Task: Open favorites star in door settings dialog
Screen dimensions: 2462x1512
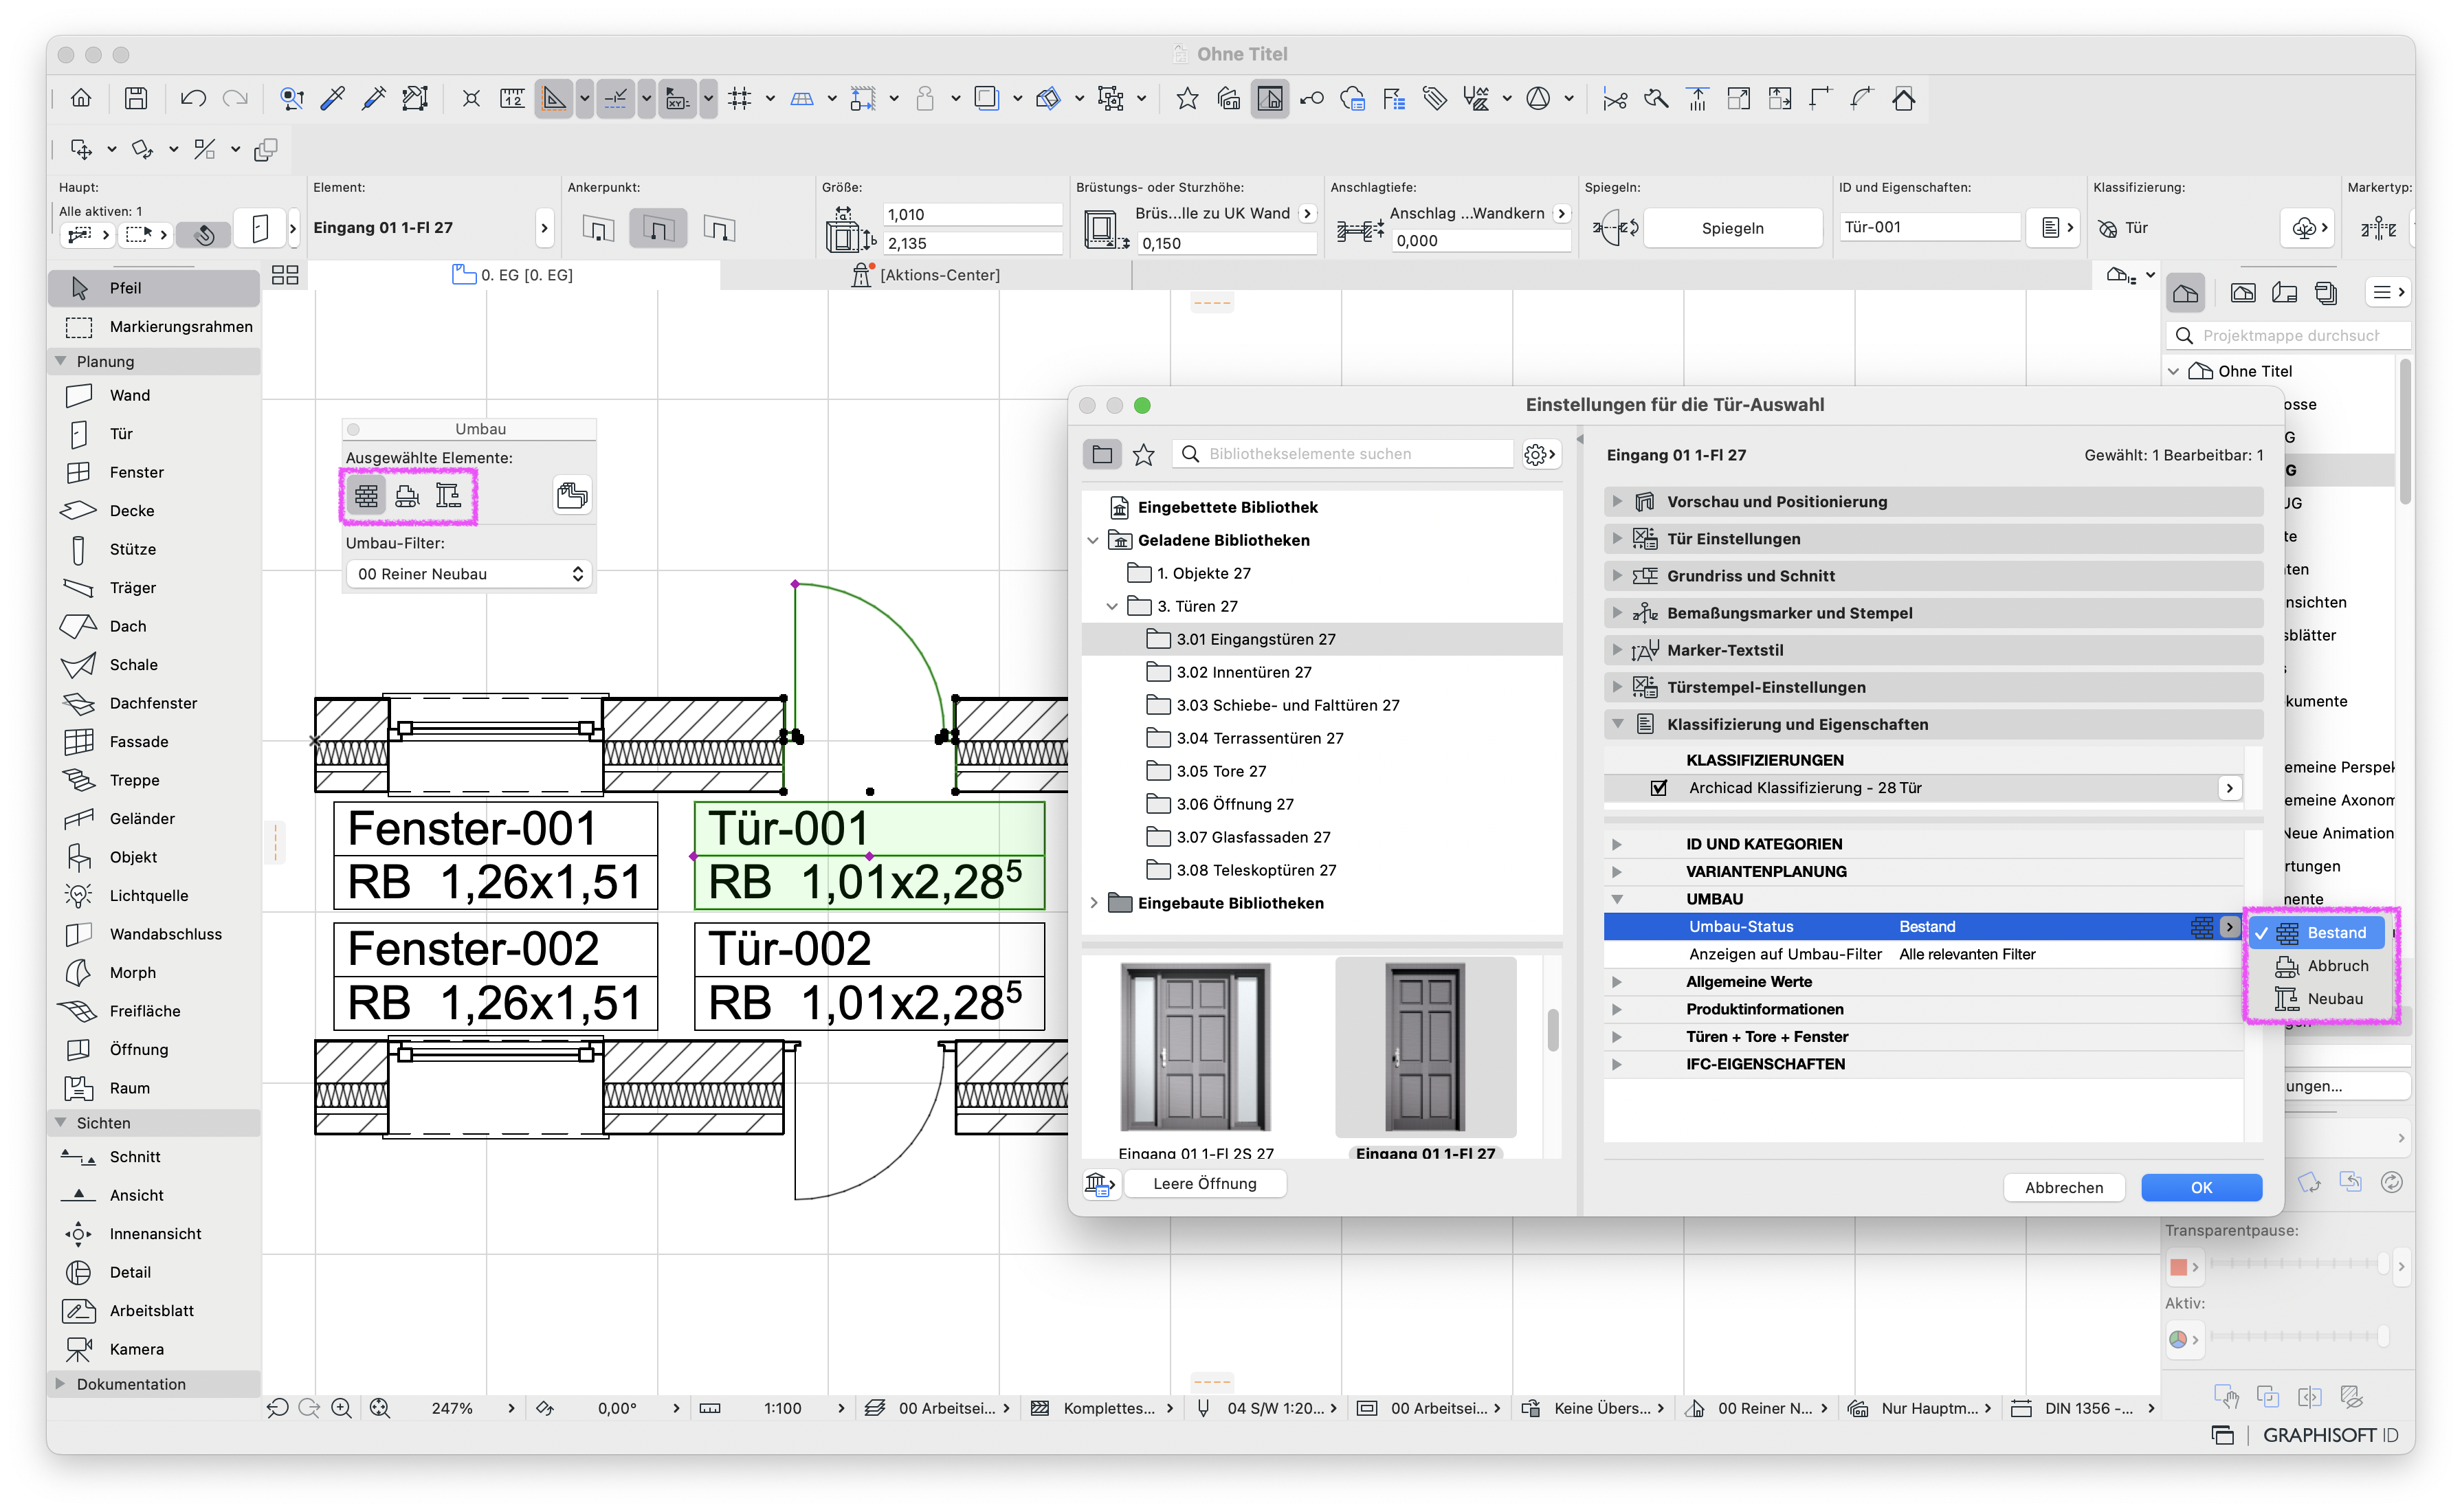Action: (x=1144, y=454)
